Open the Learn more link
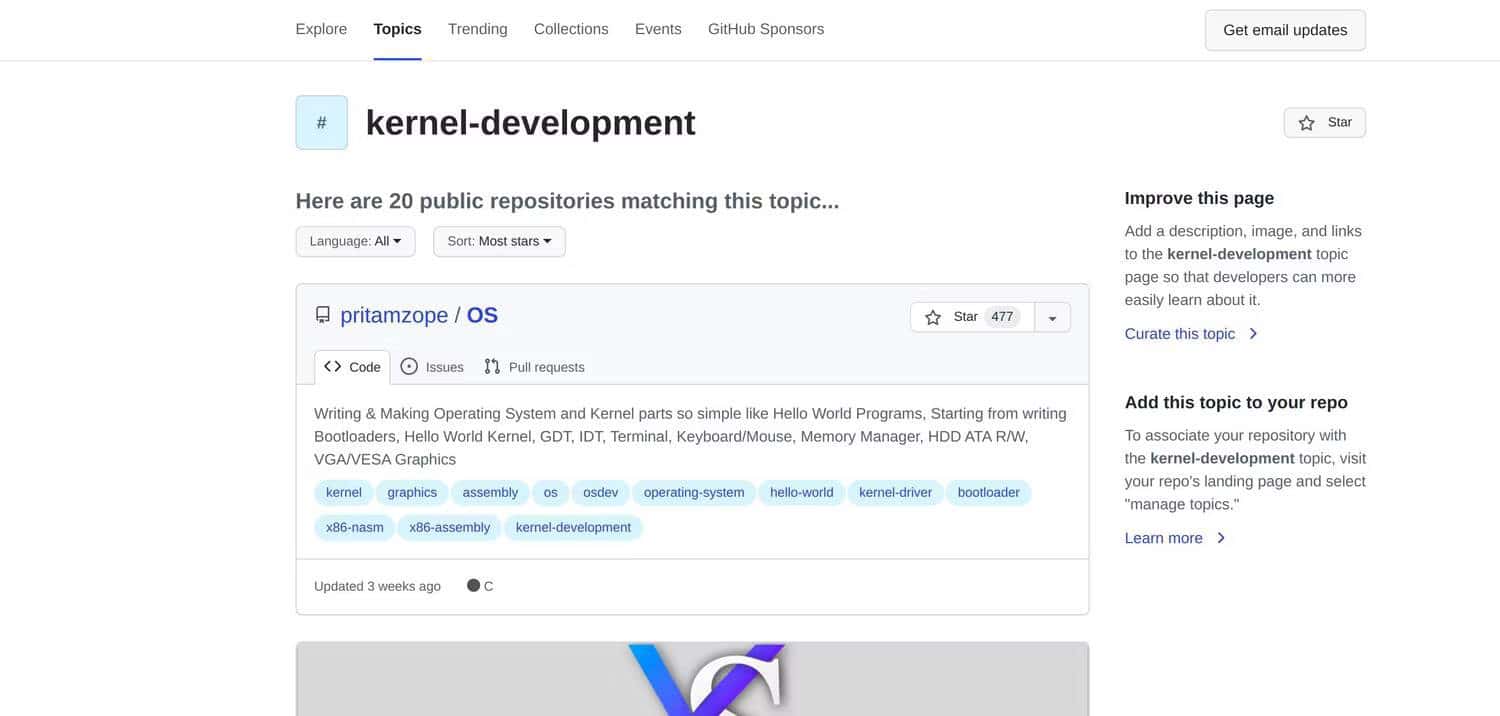The image size is (1500, 716). coord(1175,538)
